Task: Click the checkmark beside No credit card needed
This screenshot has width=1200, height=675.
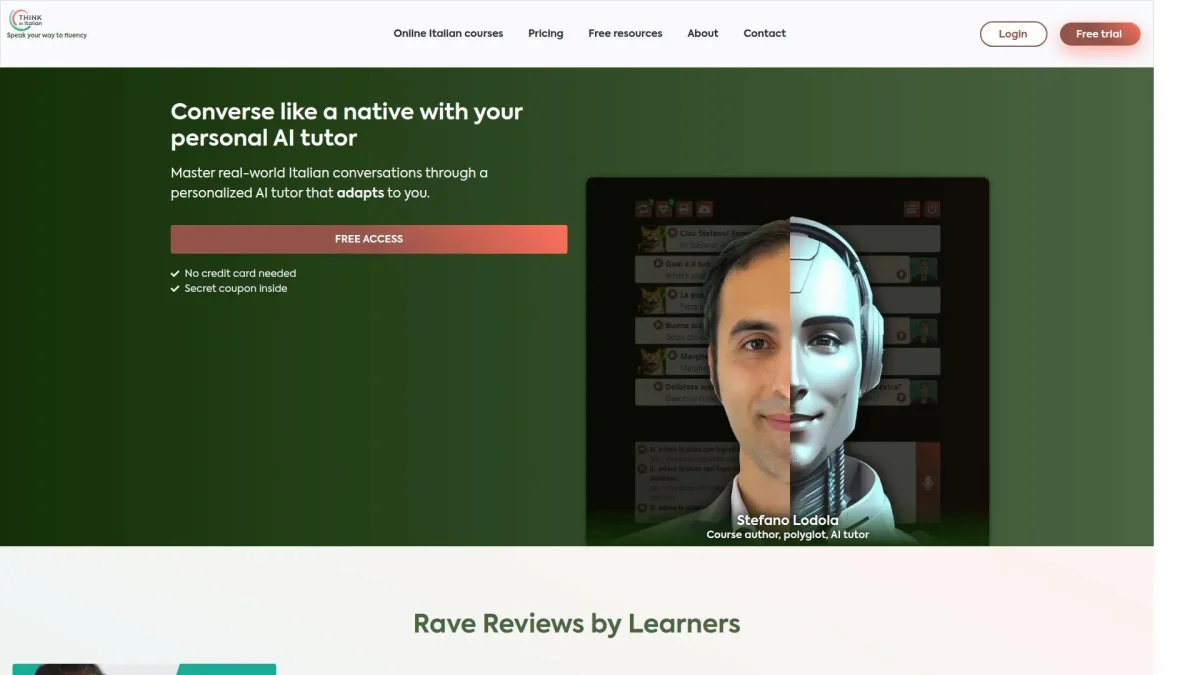Action: tap(175, 273)
